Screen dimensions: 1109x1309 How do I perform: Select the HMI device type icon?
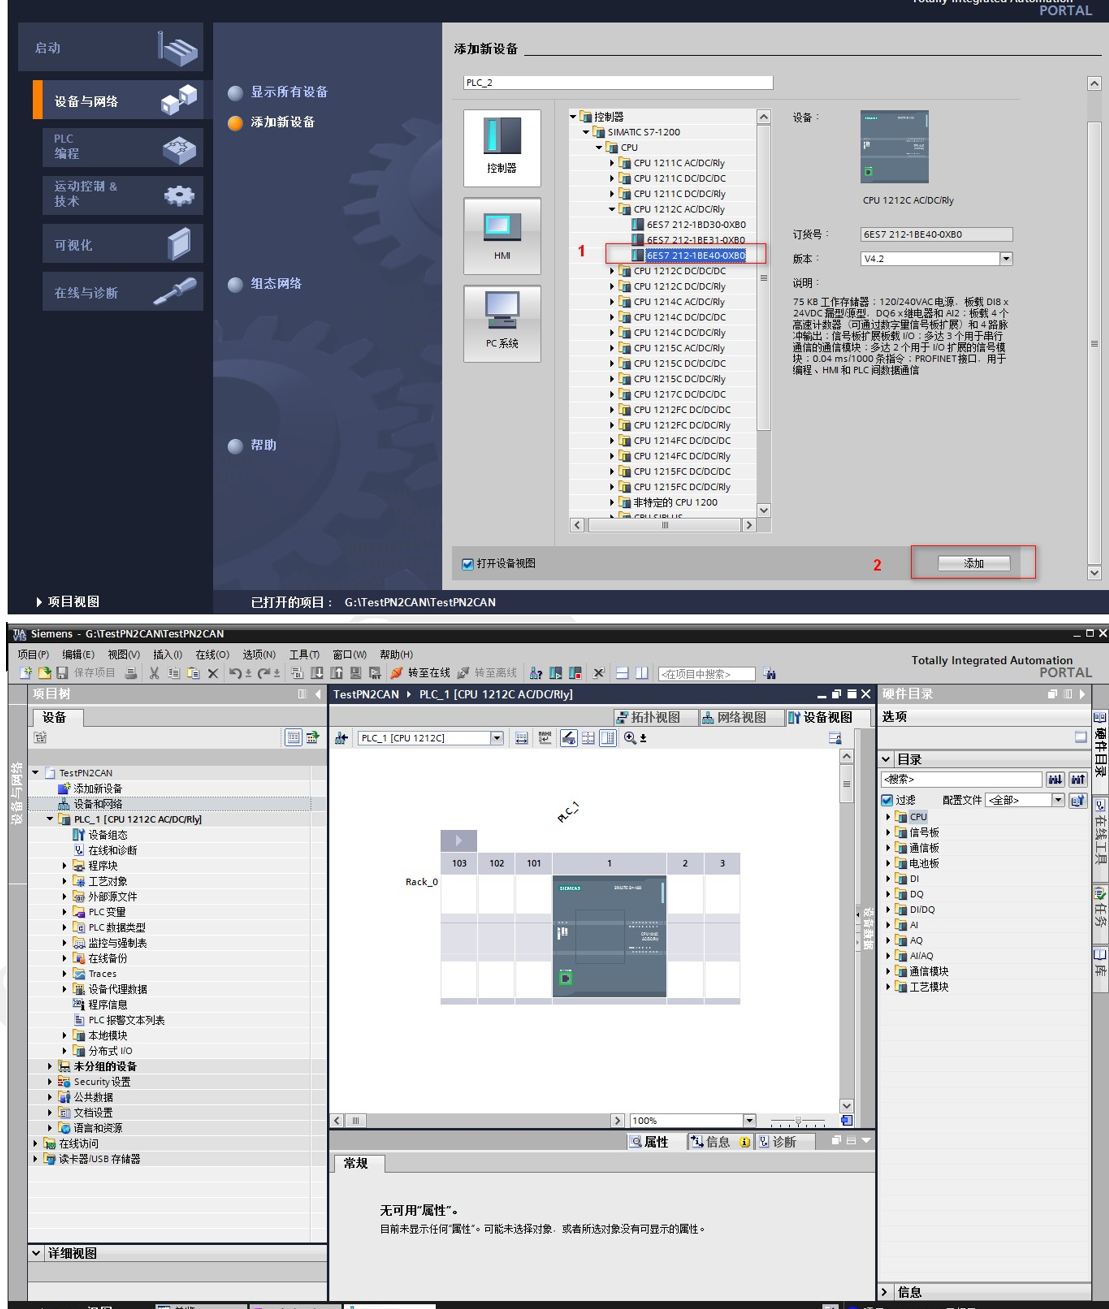(502, 235)
